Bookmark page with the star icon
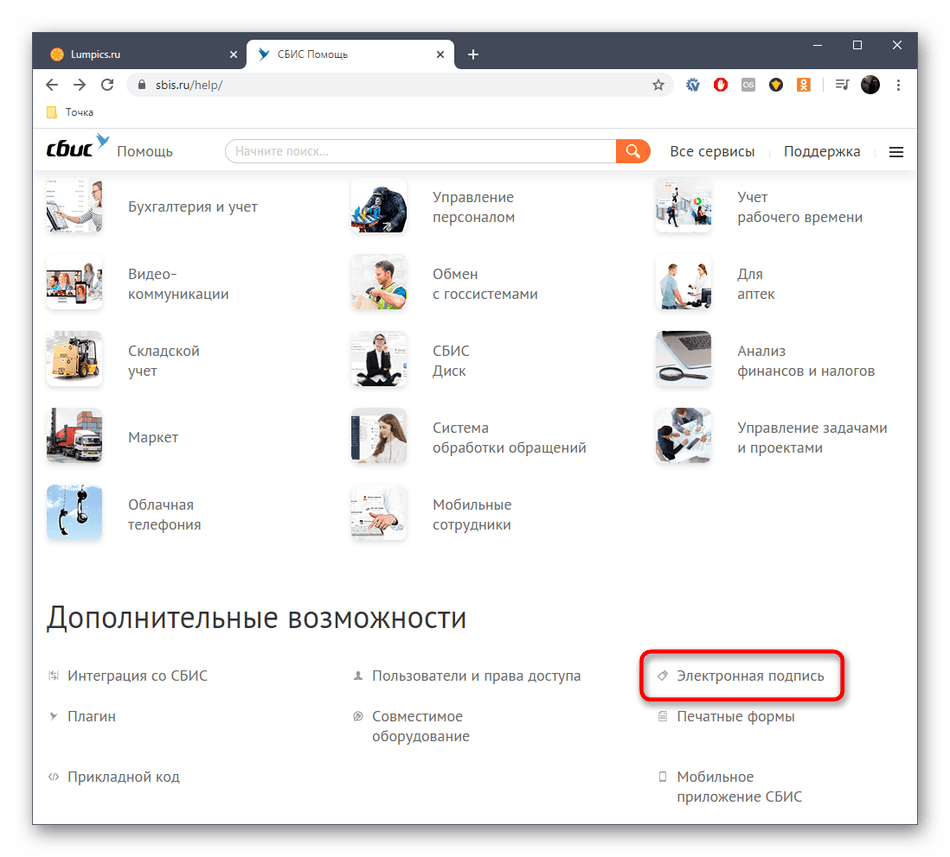 point(658,85)
